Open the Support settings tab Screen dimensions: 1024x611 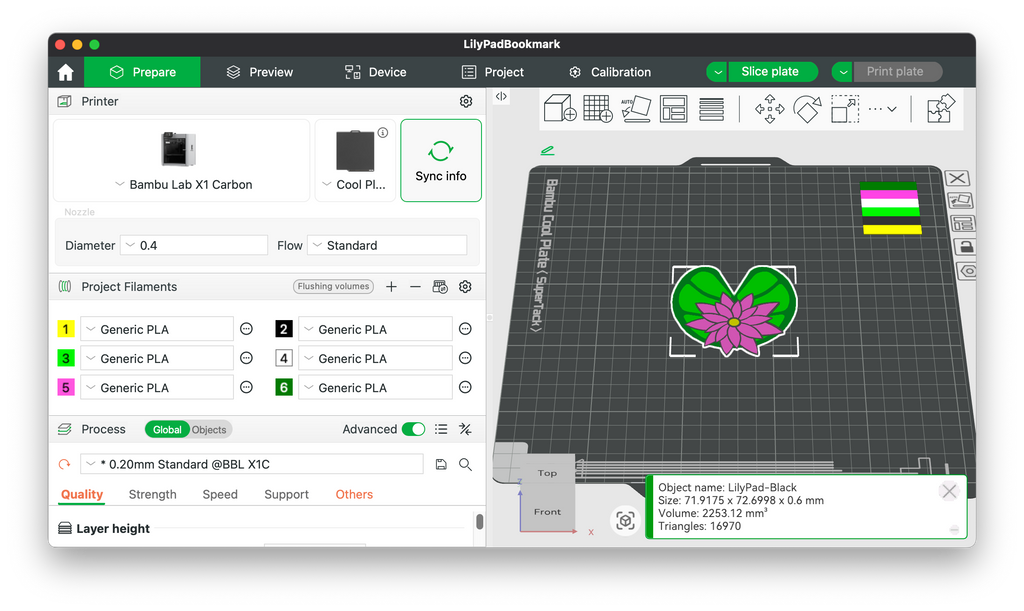(x=286, y=494)
